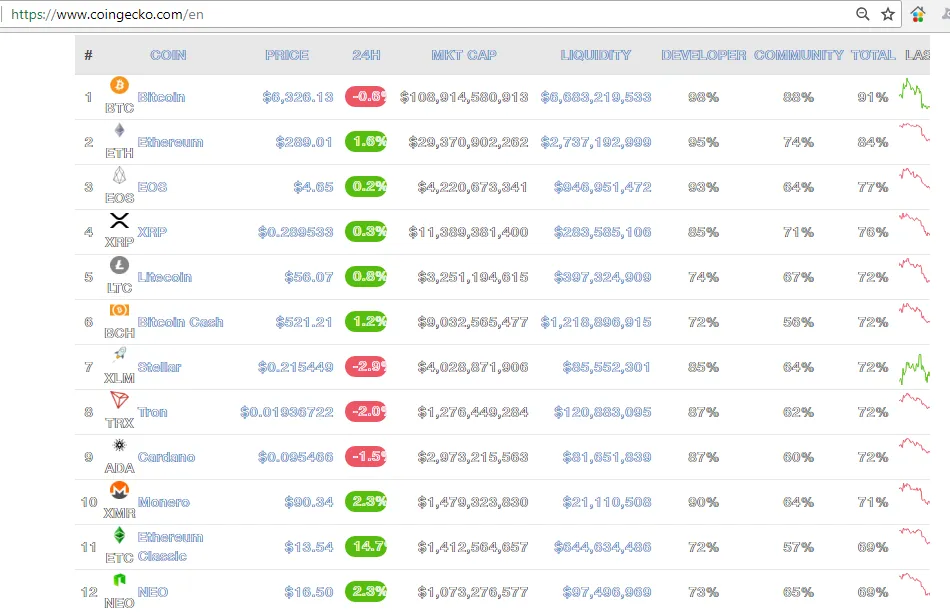Image resolution: width=950 pixels, height=614 pixels.
Task: Click Bitcoin market cap $108,914,580,913
Action: click(464, 97)
